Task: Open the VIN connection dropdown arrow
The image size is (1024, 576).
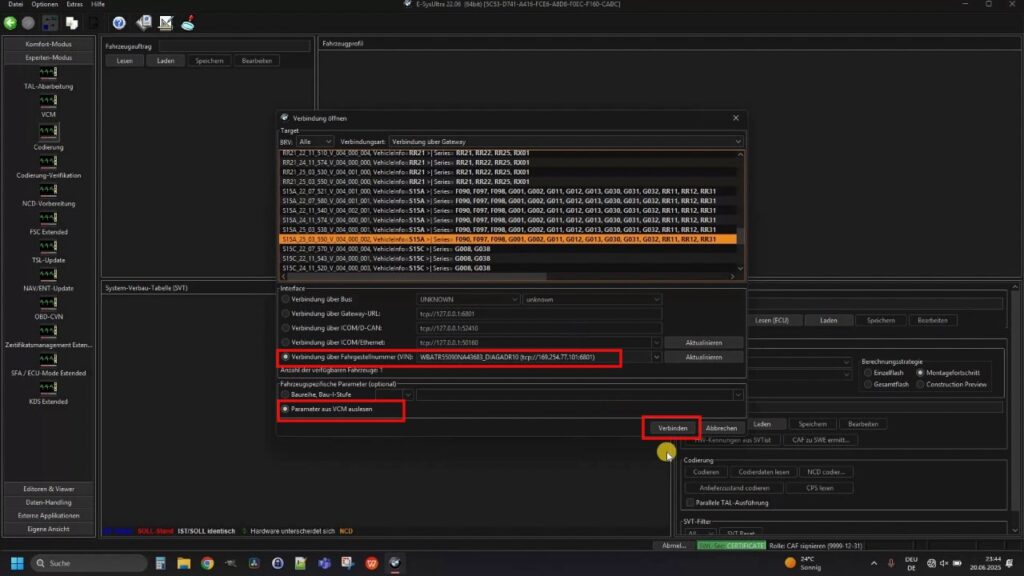Action: (655, 356)
